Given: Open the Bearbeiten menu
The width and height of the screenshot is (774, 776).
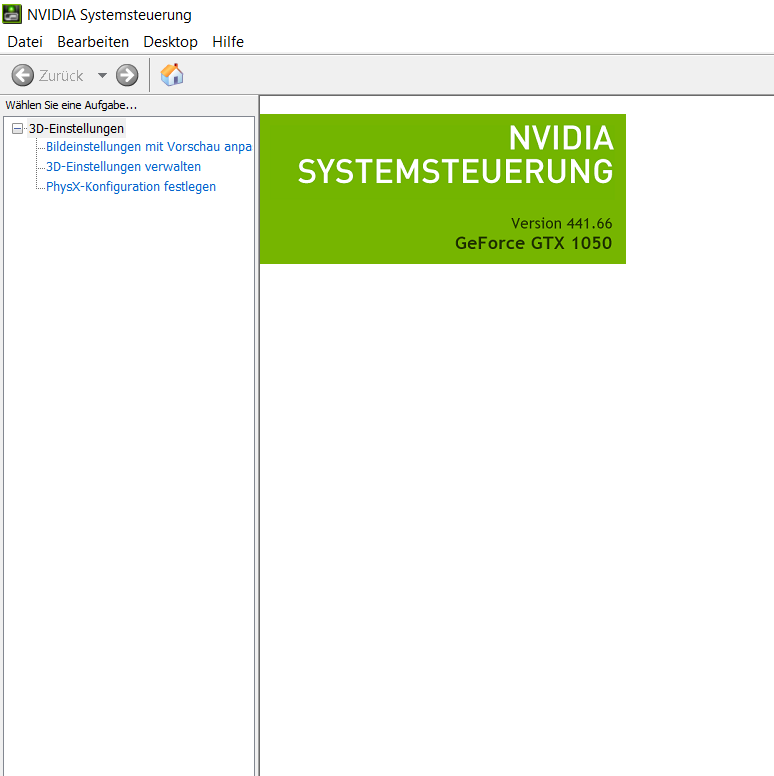Looking at the screenshot, I should click(93, 42).
